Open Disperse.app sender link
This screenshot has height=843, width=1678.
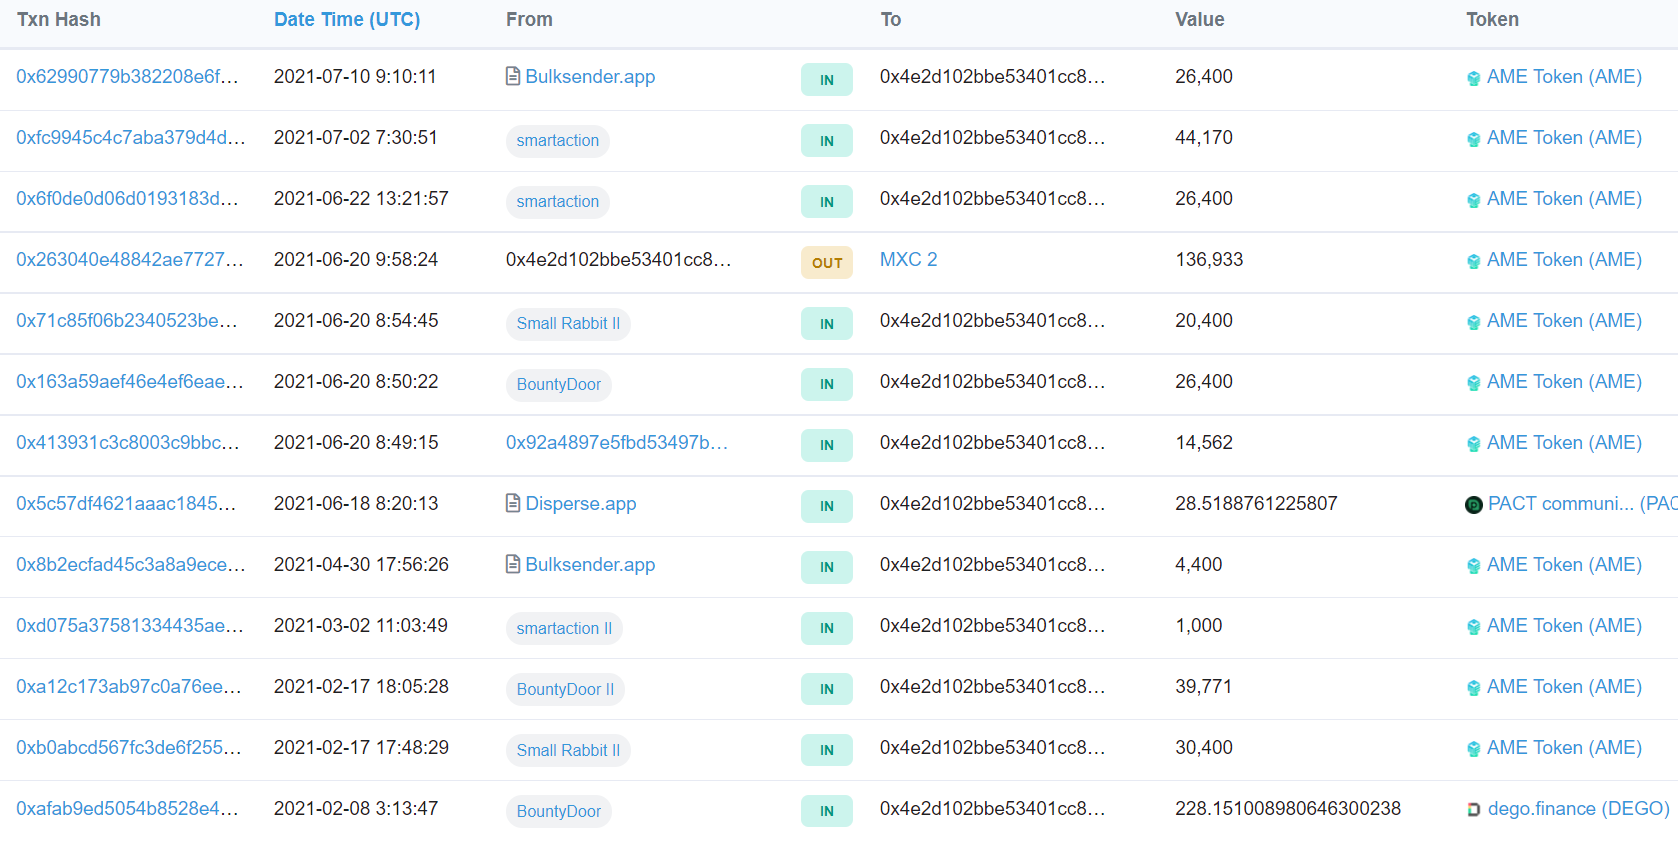[581, 503]
